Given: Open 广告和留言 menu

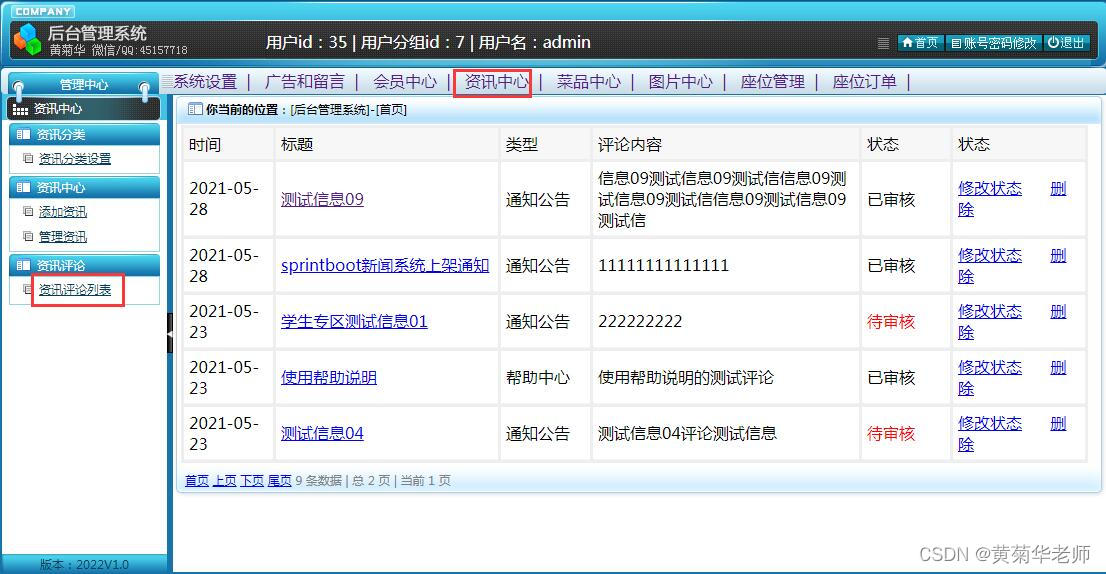Looking at the screenshot, I should 305,82.
